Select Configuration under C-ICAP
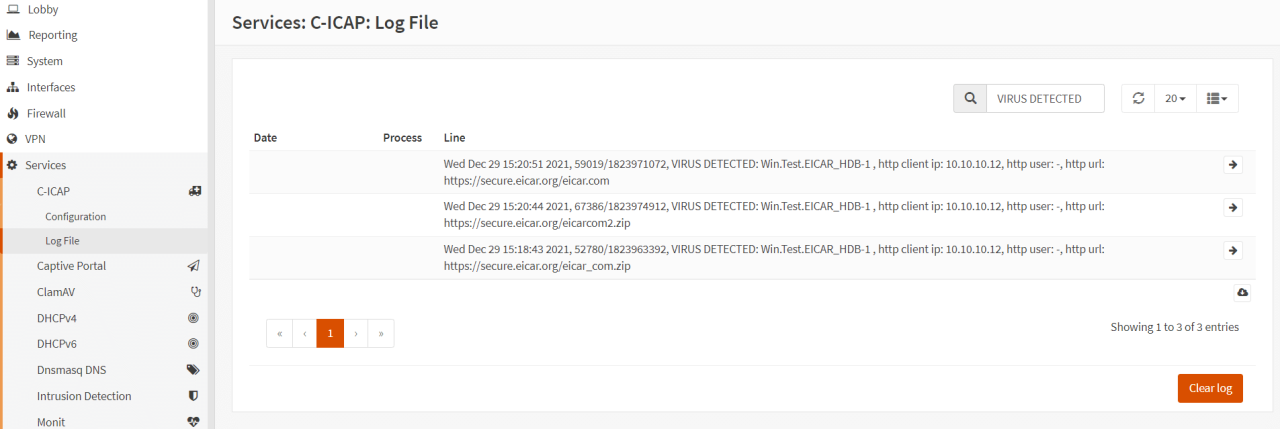Image resolution: width=1280 pixels, height=429 pixels. point(75,216)
